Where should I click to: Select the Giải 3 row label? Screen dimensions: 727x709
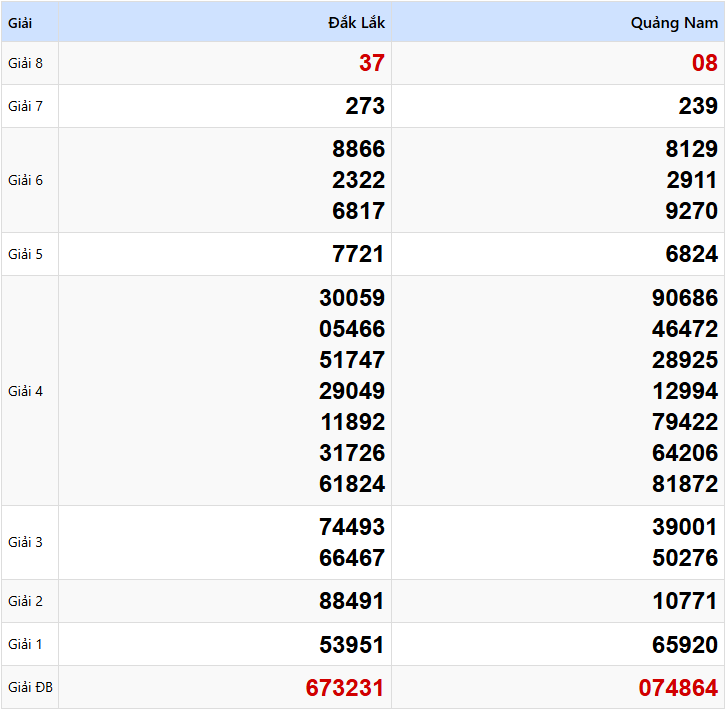click(26, 542)
